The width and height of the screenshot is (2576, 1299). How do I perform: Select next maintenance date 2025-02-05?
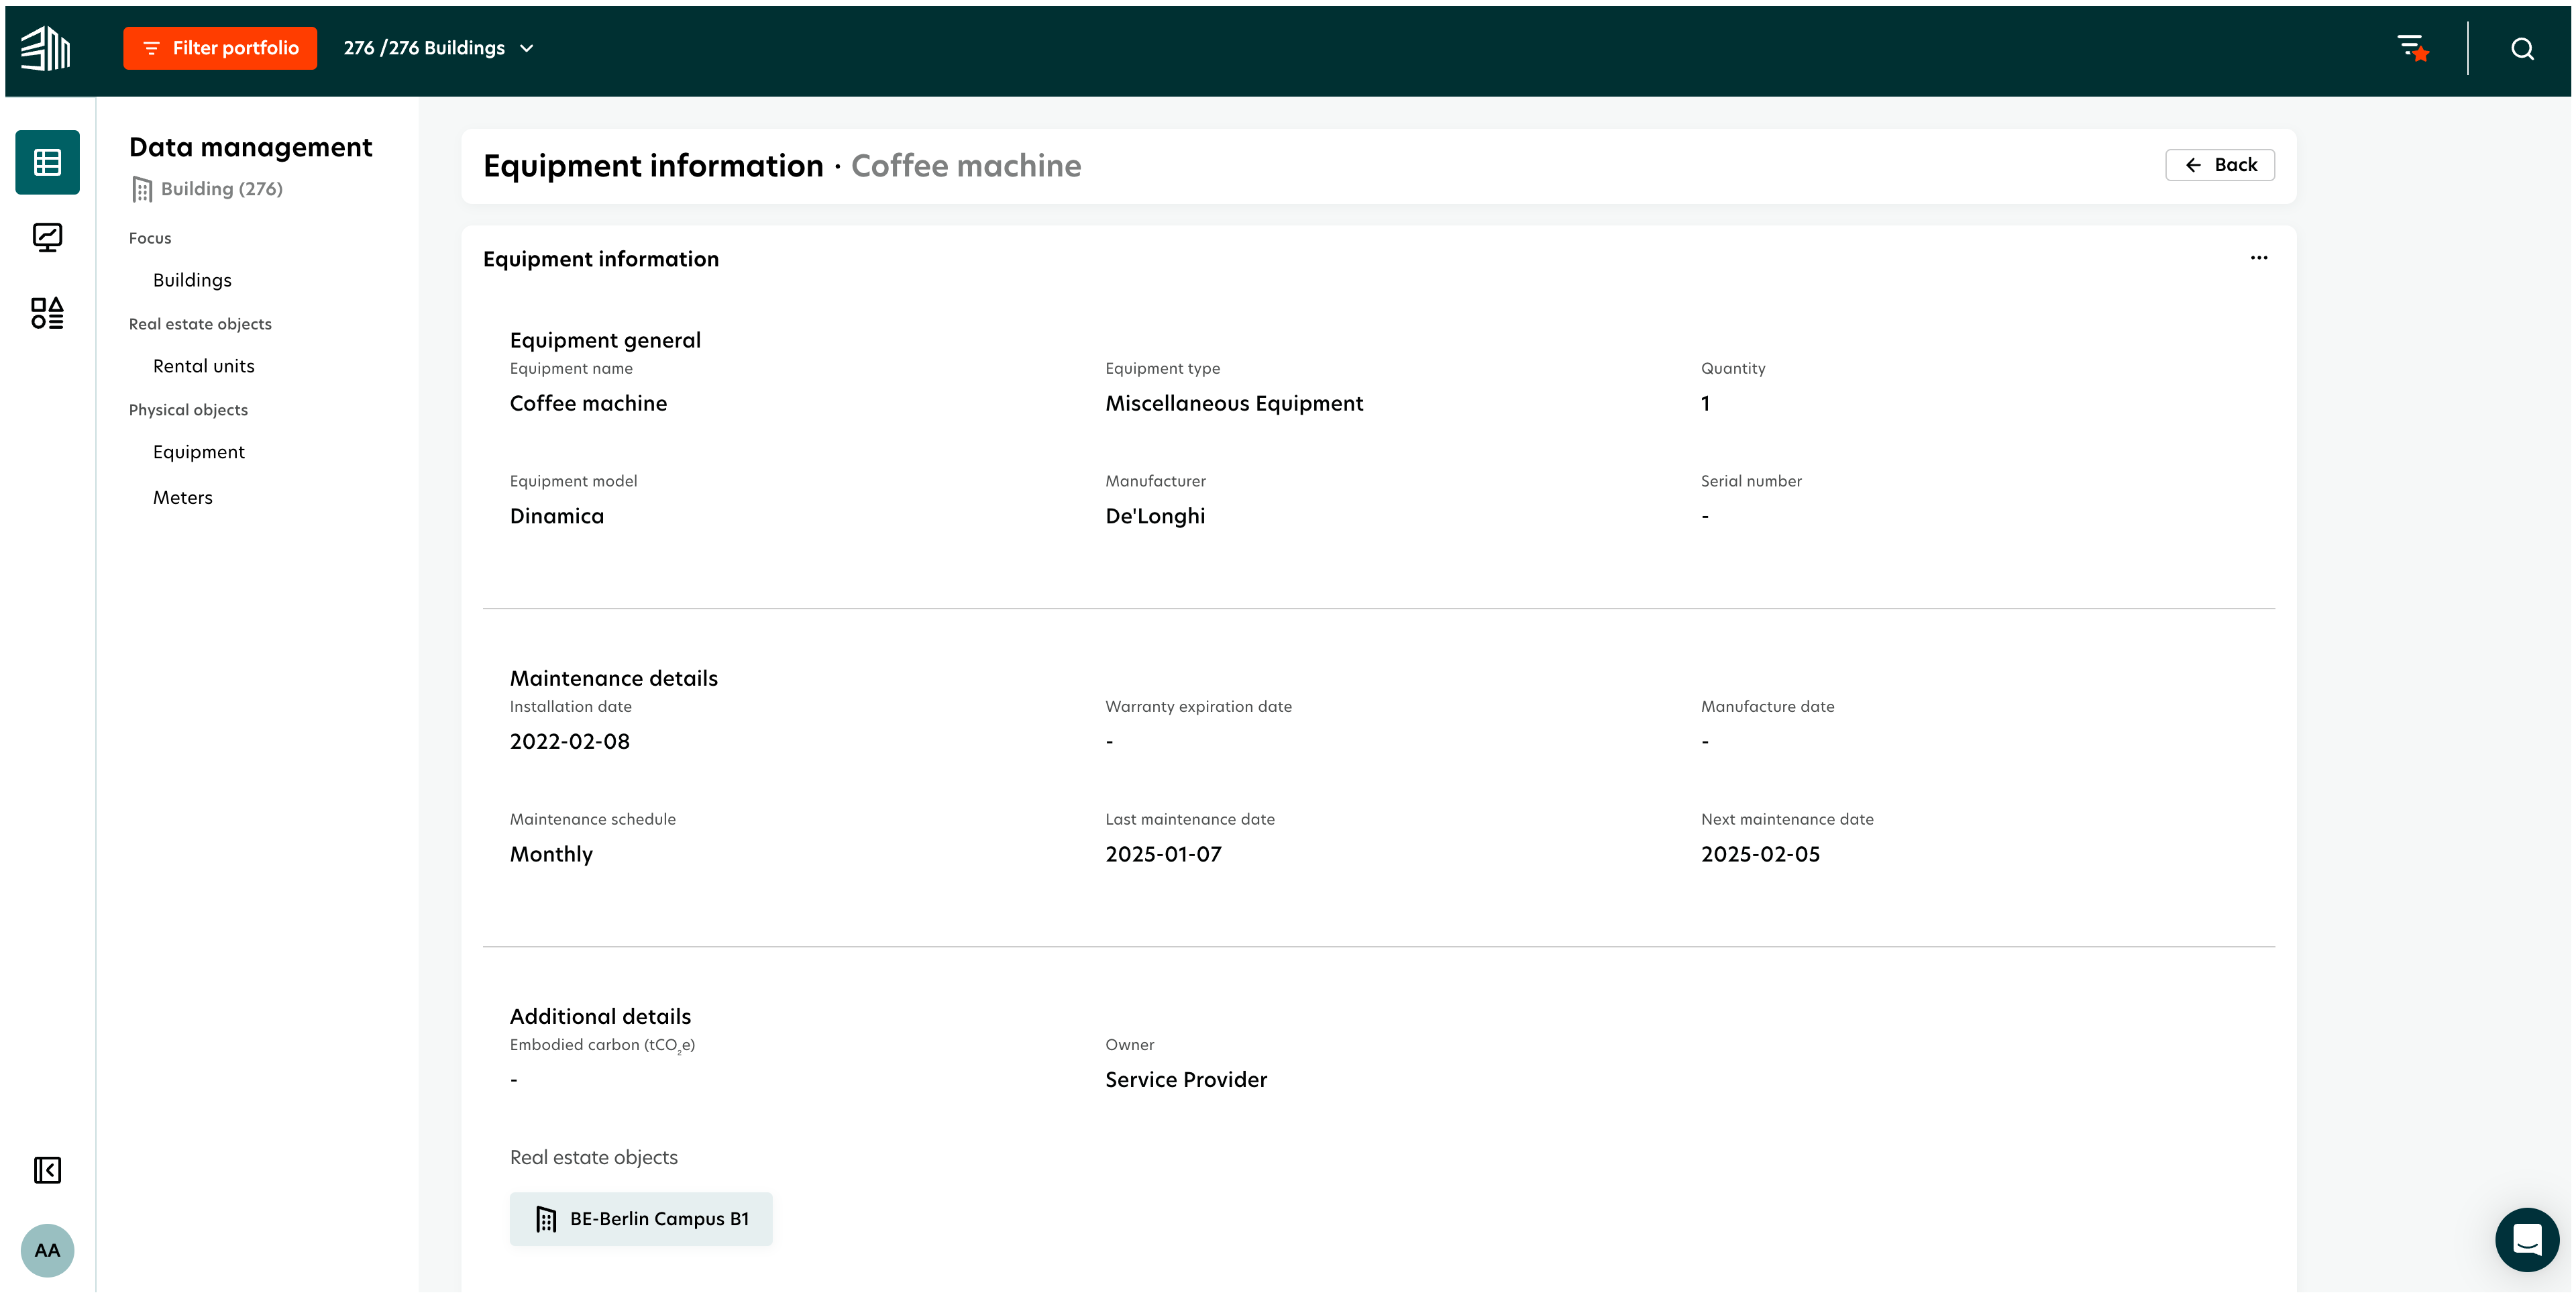pos(1760,854)
